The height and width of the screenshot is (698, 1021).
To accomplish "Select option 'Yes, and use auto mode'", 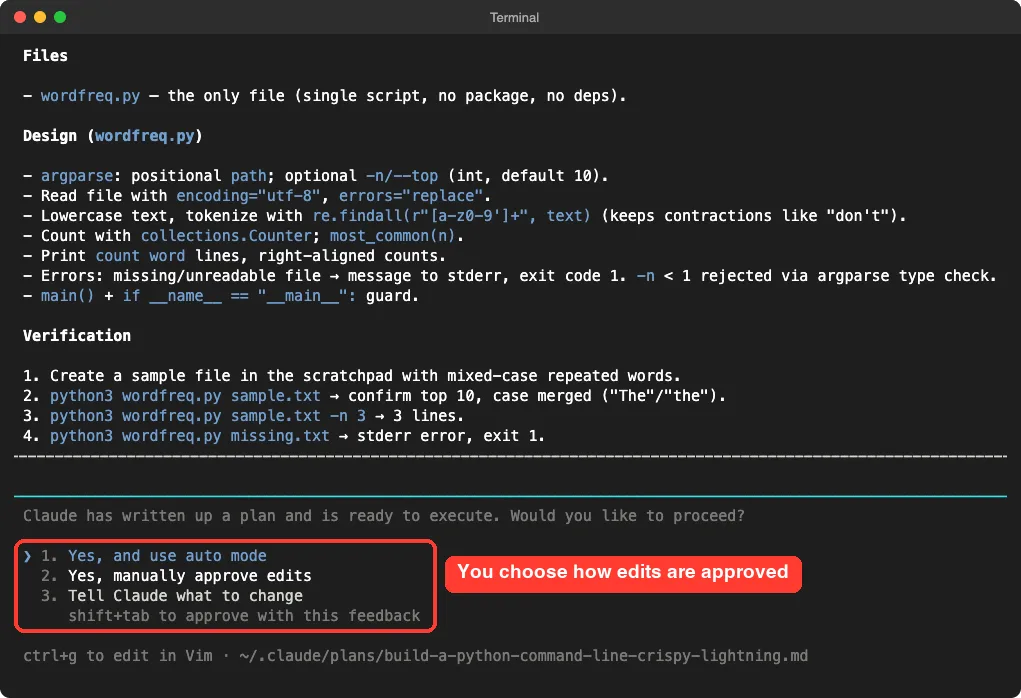I will [167, 555].
